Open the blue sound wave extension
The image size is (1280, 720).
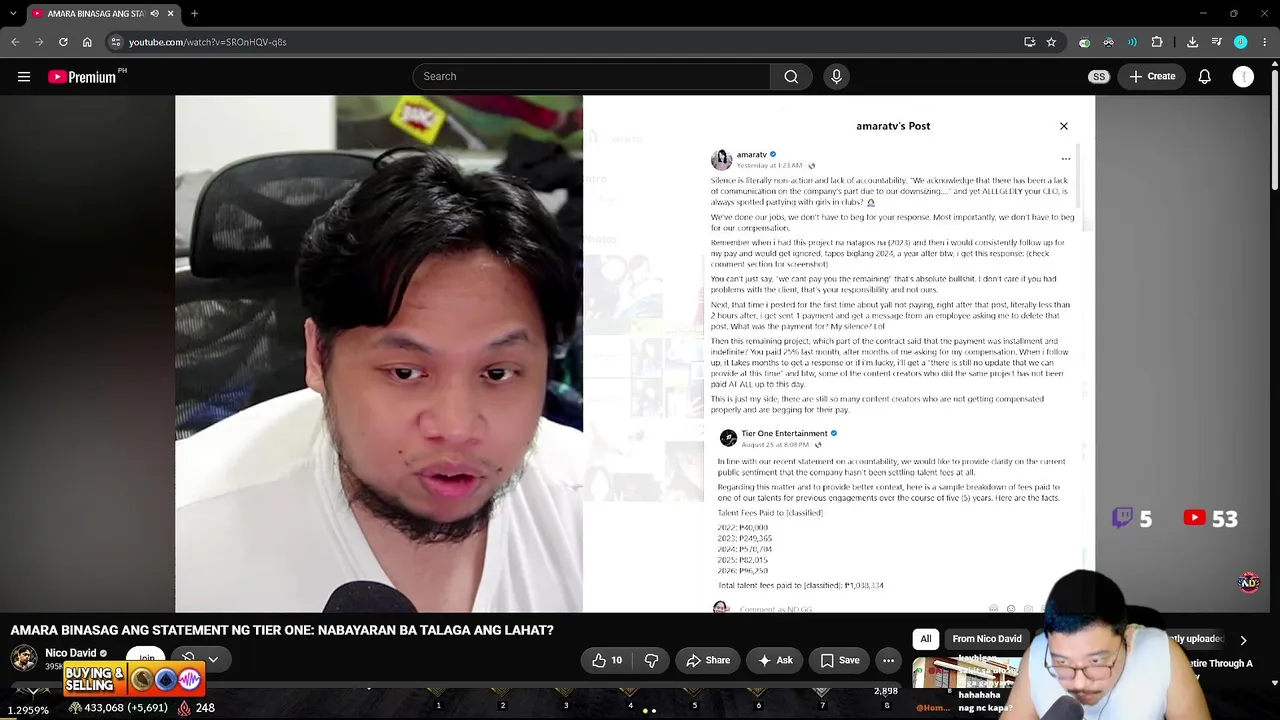click(1132, 42)
